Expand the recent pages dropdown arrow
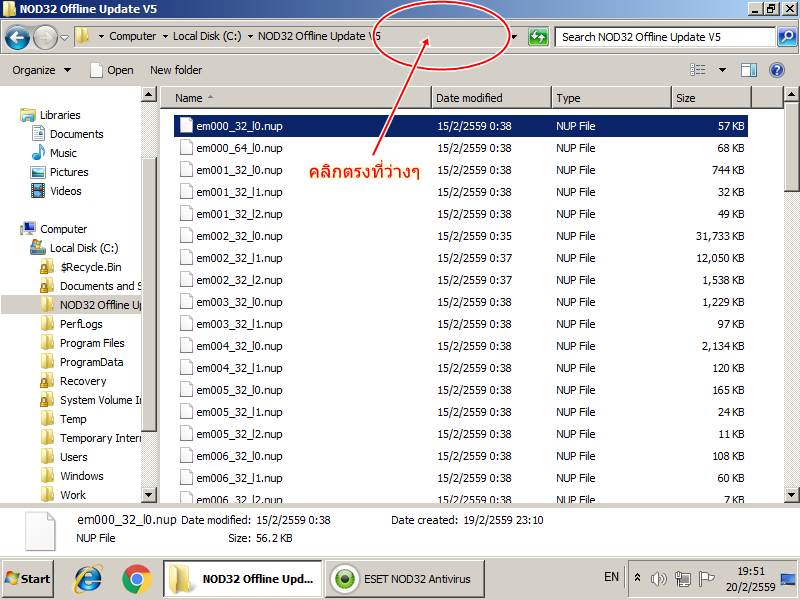 click(x=64, y=37)
